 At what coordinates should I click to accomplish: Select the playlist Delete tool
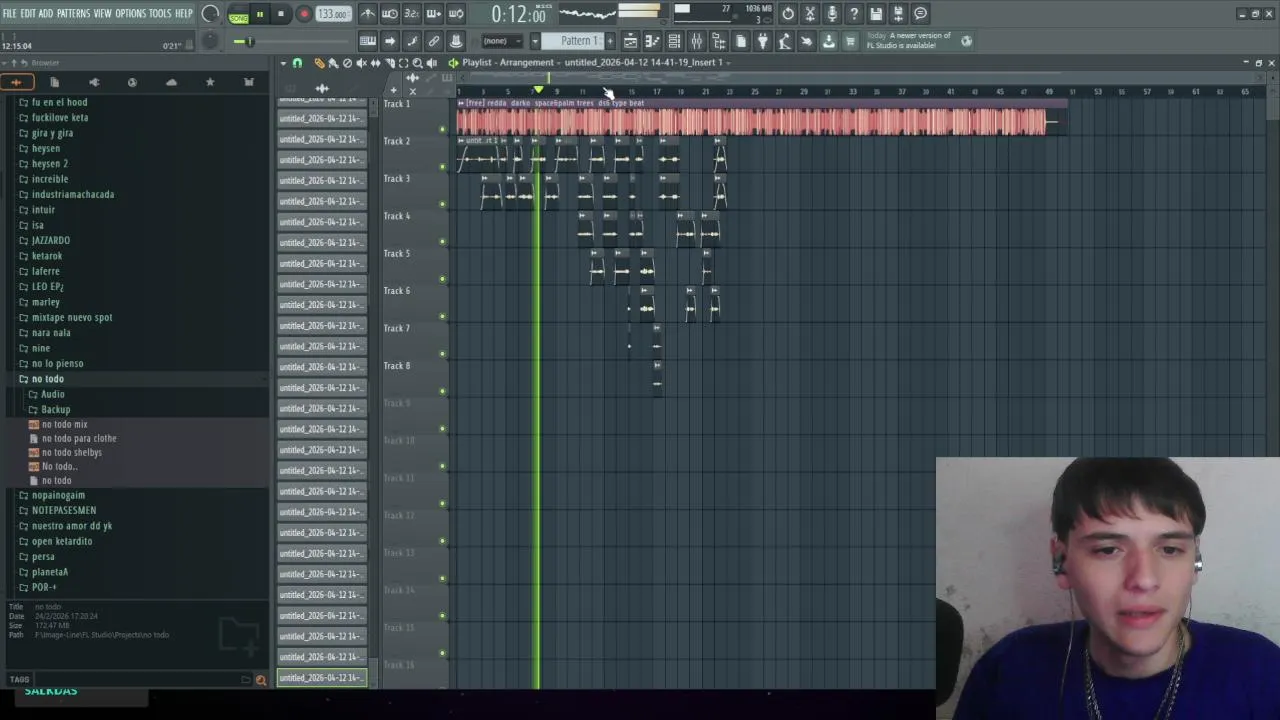tap(347, 63)
